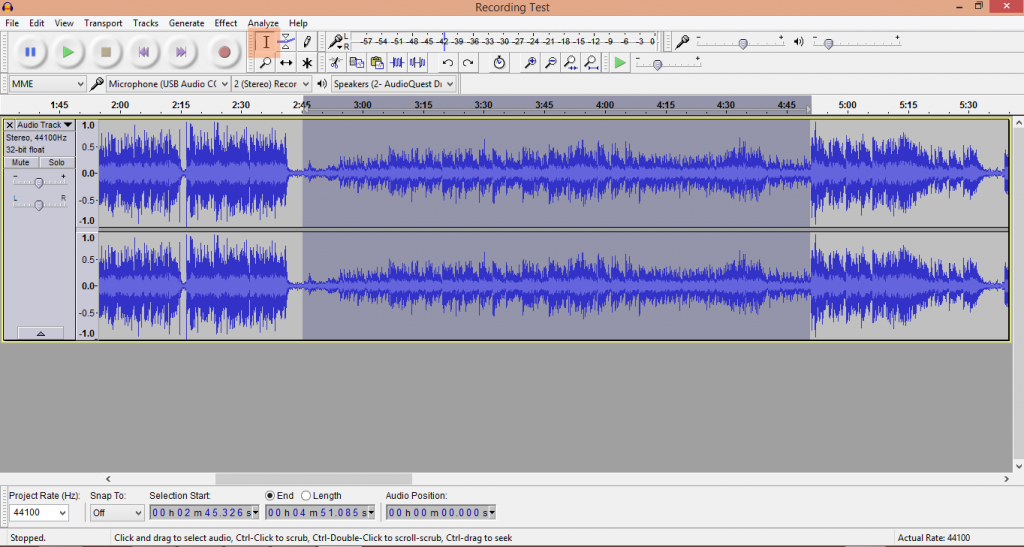Select the End radio button

[x=270, y=496]
